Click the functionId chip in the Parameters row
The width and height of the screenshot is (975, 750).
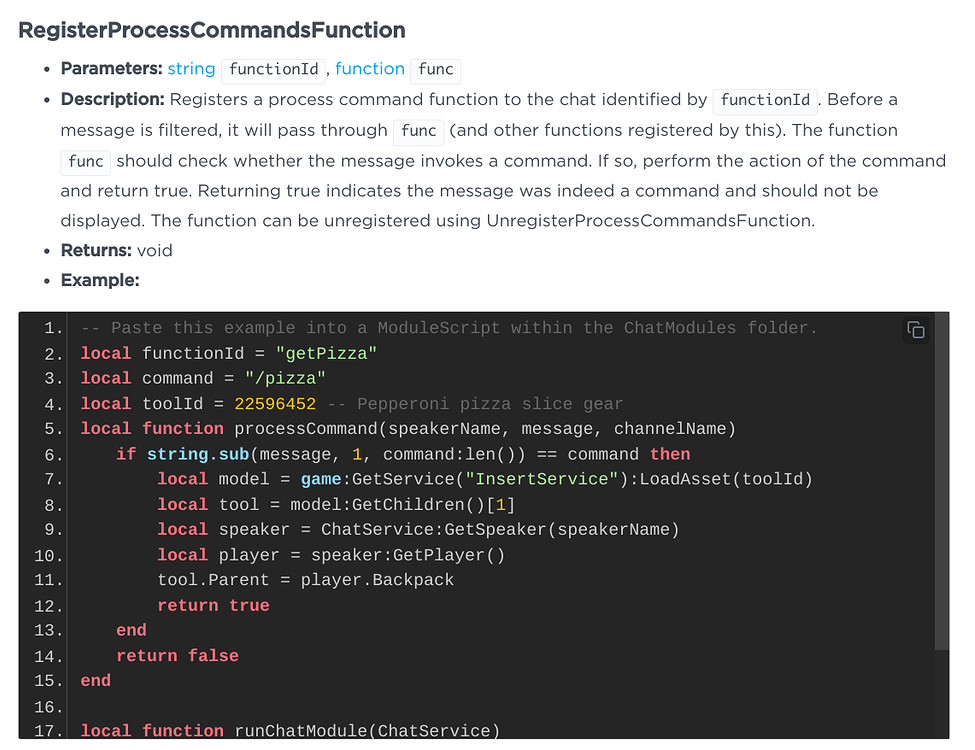click(x=273, y=70)
